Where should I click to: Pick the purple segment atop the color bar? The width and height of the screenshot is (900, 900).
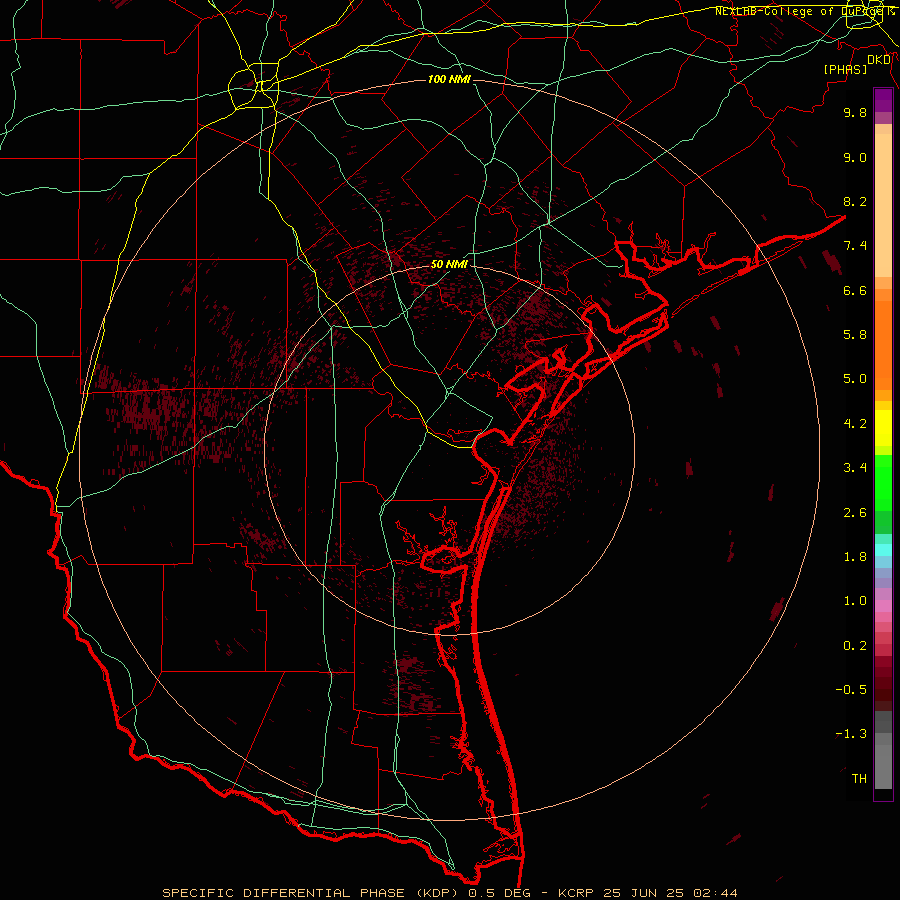tap(883, 100)
